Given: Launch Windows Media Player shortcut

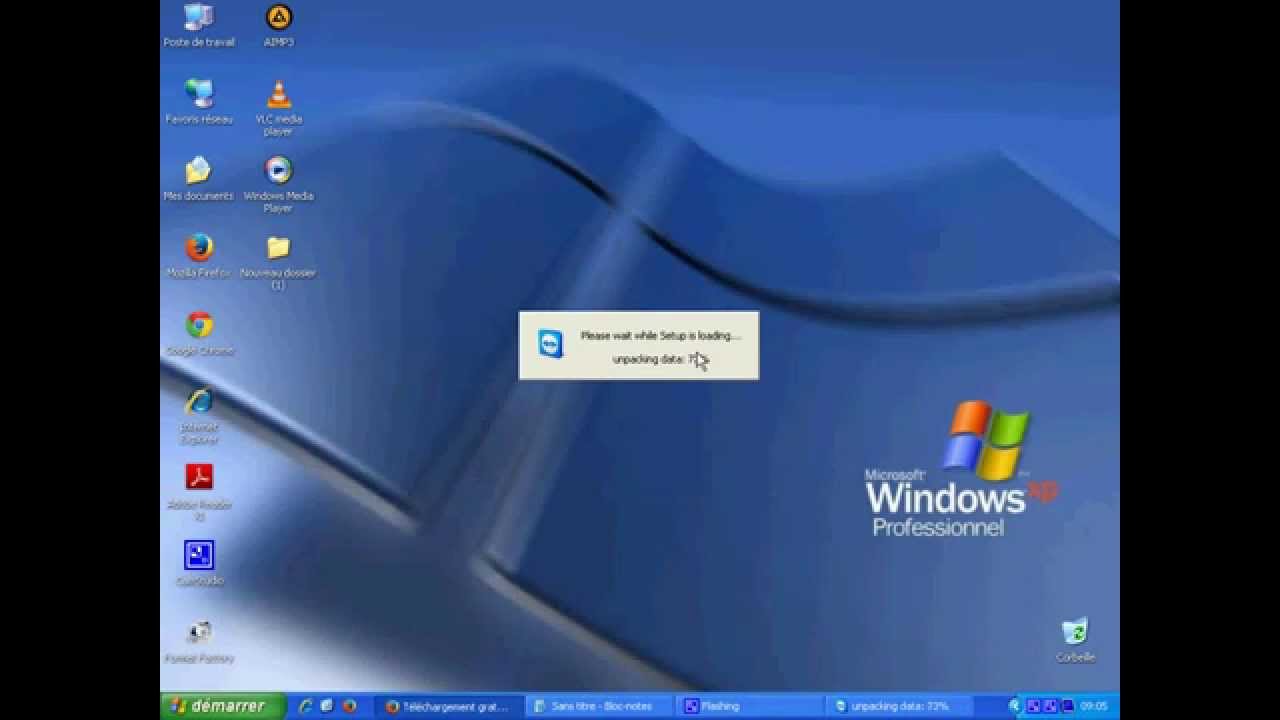Looking at the screenshot, I should click(x=278, y=184).
